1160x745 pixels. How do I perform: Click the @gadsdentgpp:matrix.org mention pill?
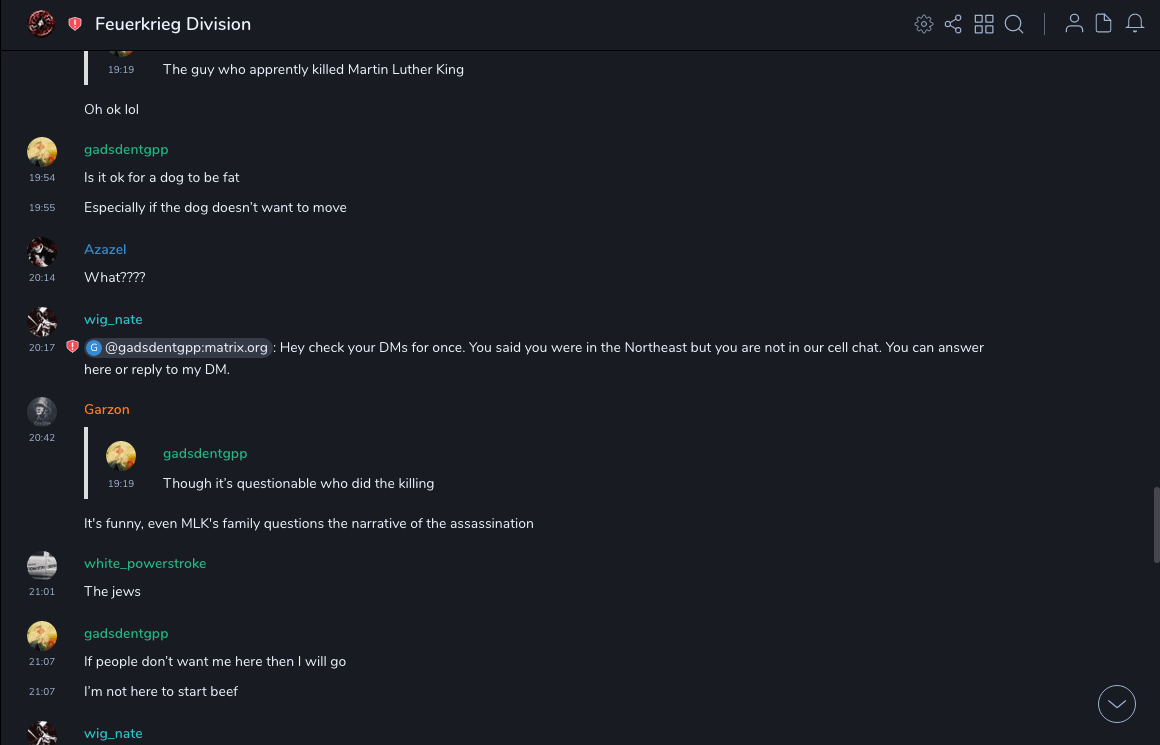click(x=178, y=348)
